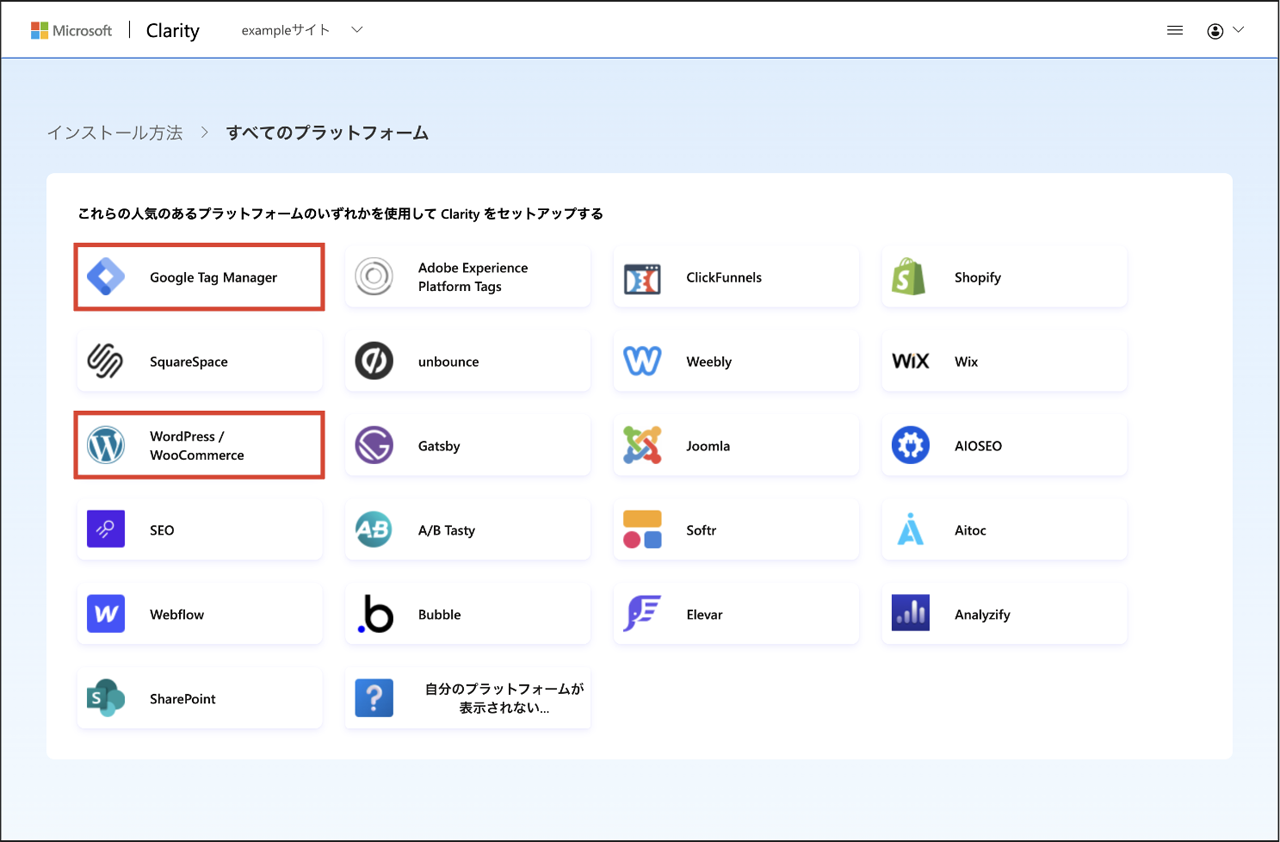Choose the Google Tag Manager label

coord(213,277)
